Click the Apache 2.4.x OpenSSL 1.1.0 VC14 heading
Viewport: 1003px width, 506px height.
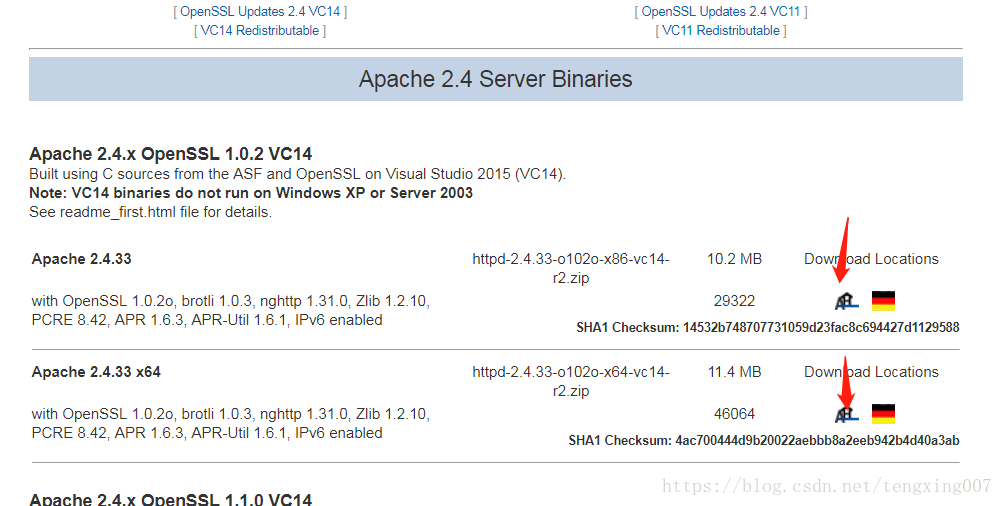[171, 499]
